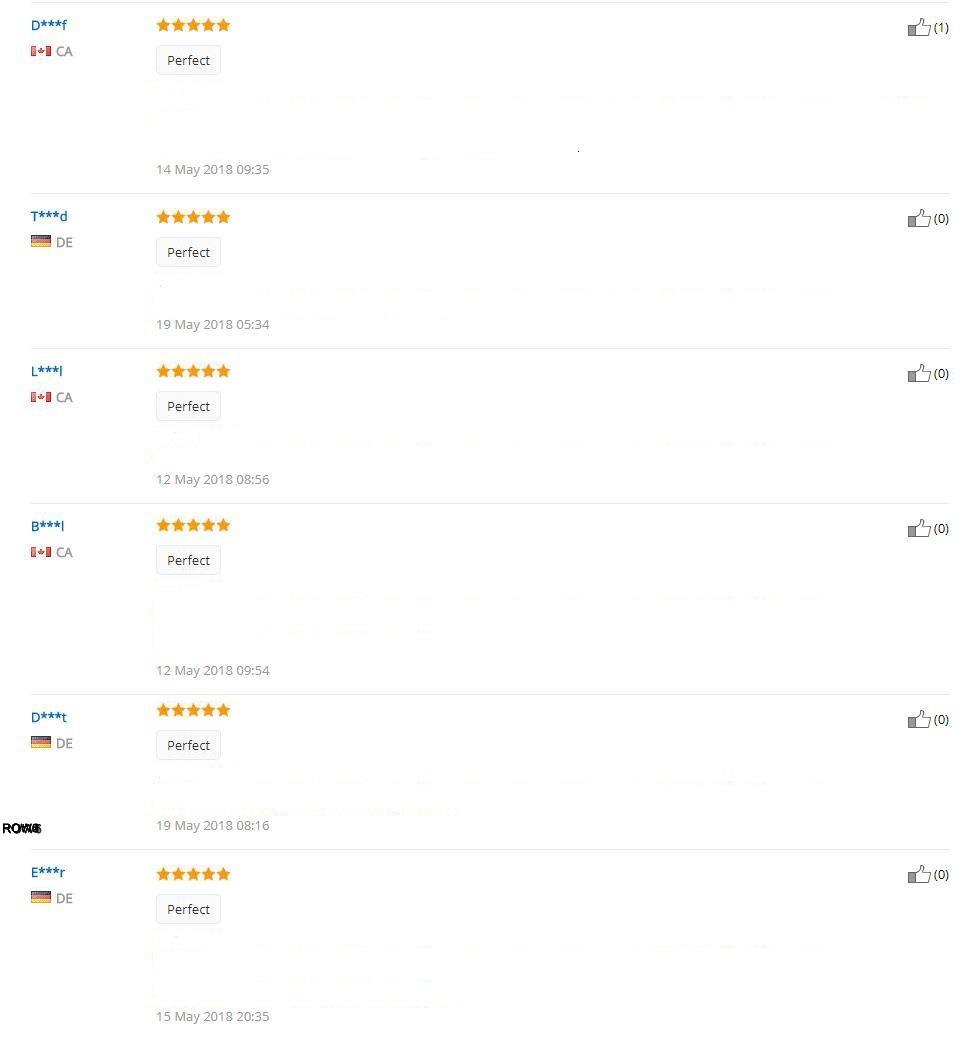Click the five-star rating on T***d's review
Viewport: 977px width, 1039px height.
pyautogui.click(x=193, y=217)
